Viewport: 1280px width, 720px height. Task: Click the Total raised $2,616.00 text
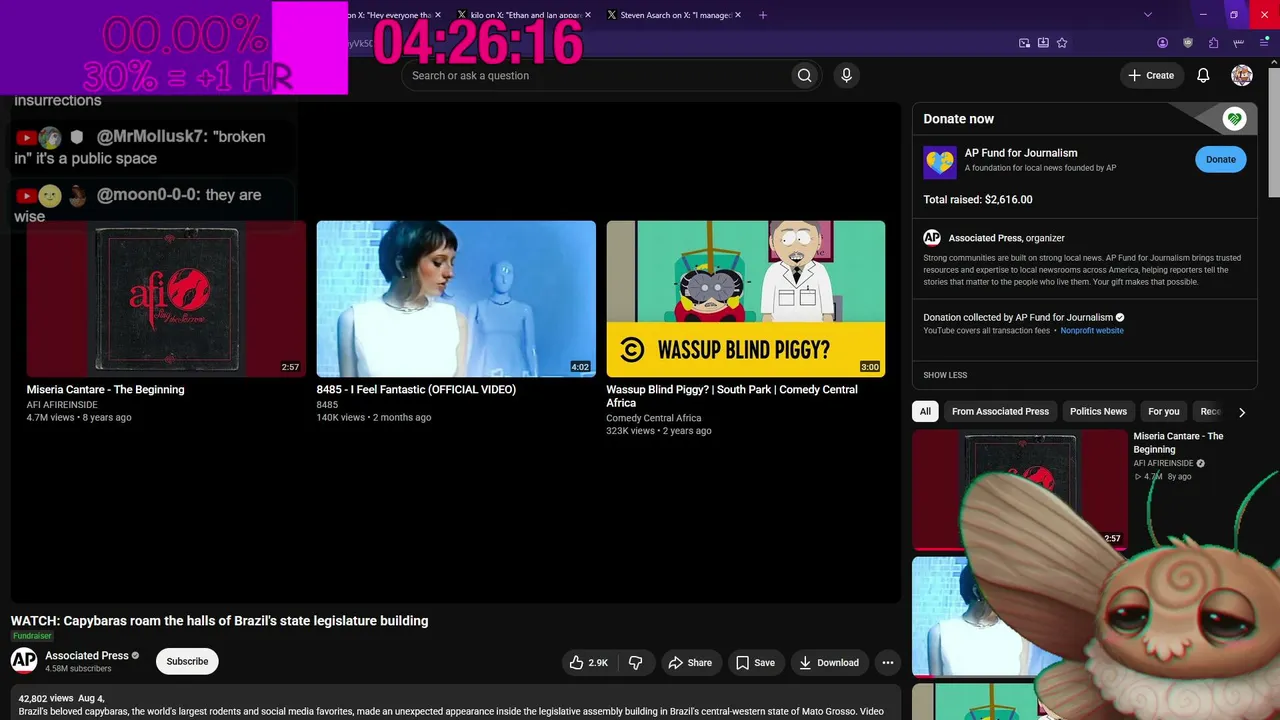[x=978, y=200]
